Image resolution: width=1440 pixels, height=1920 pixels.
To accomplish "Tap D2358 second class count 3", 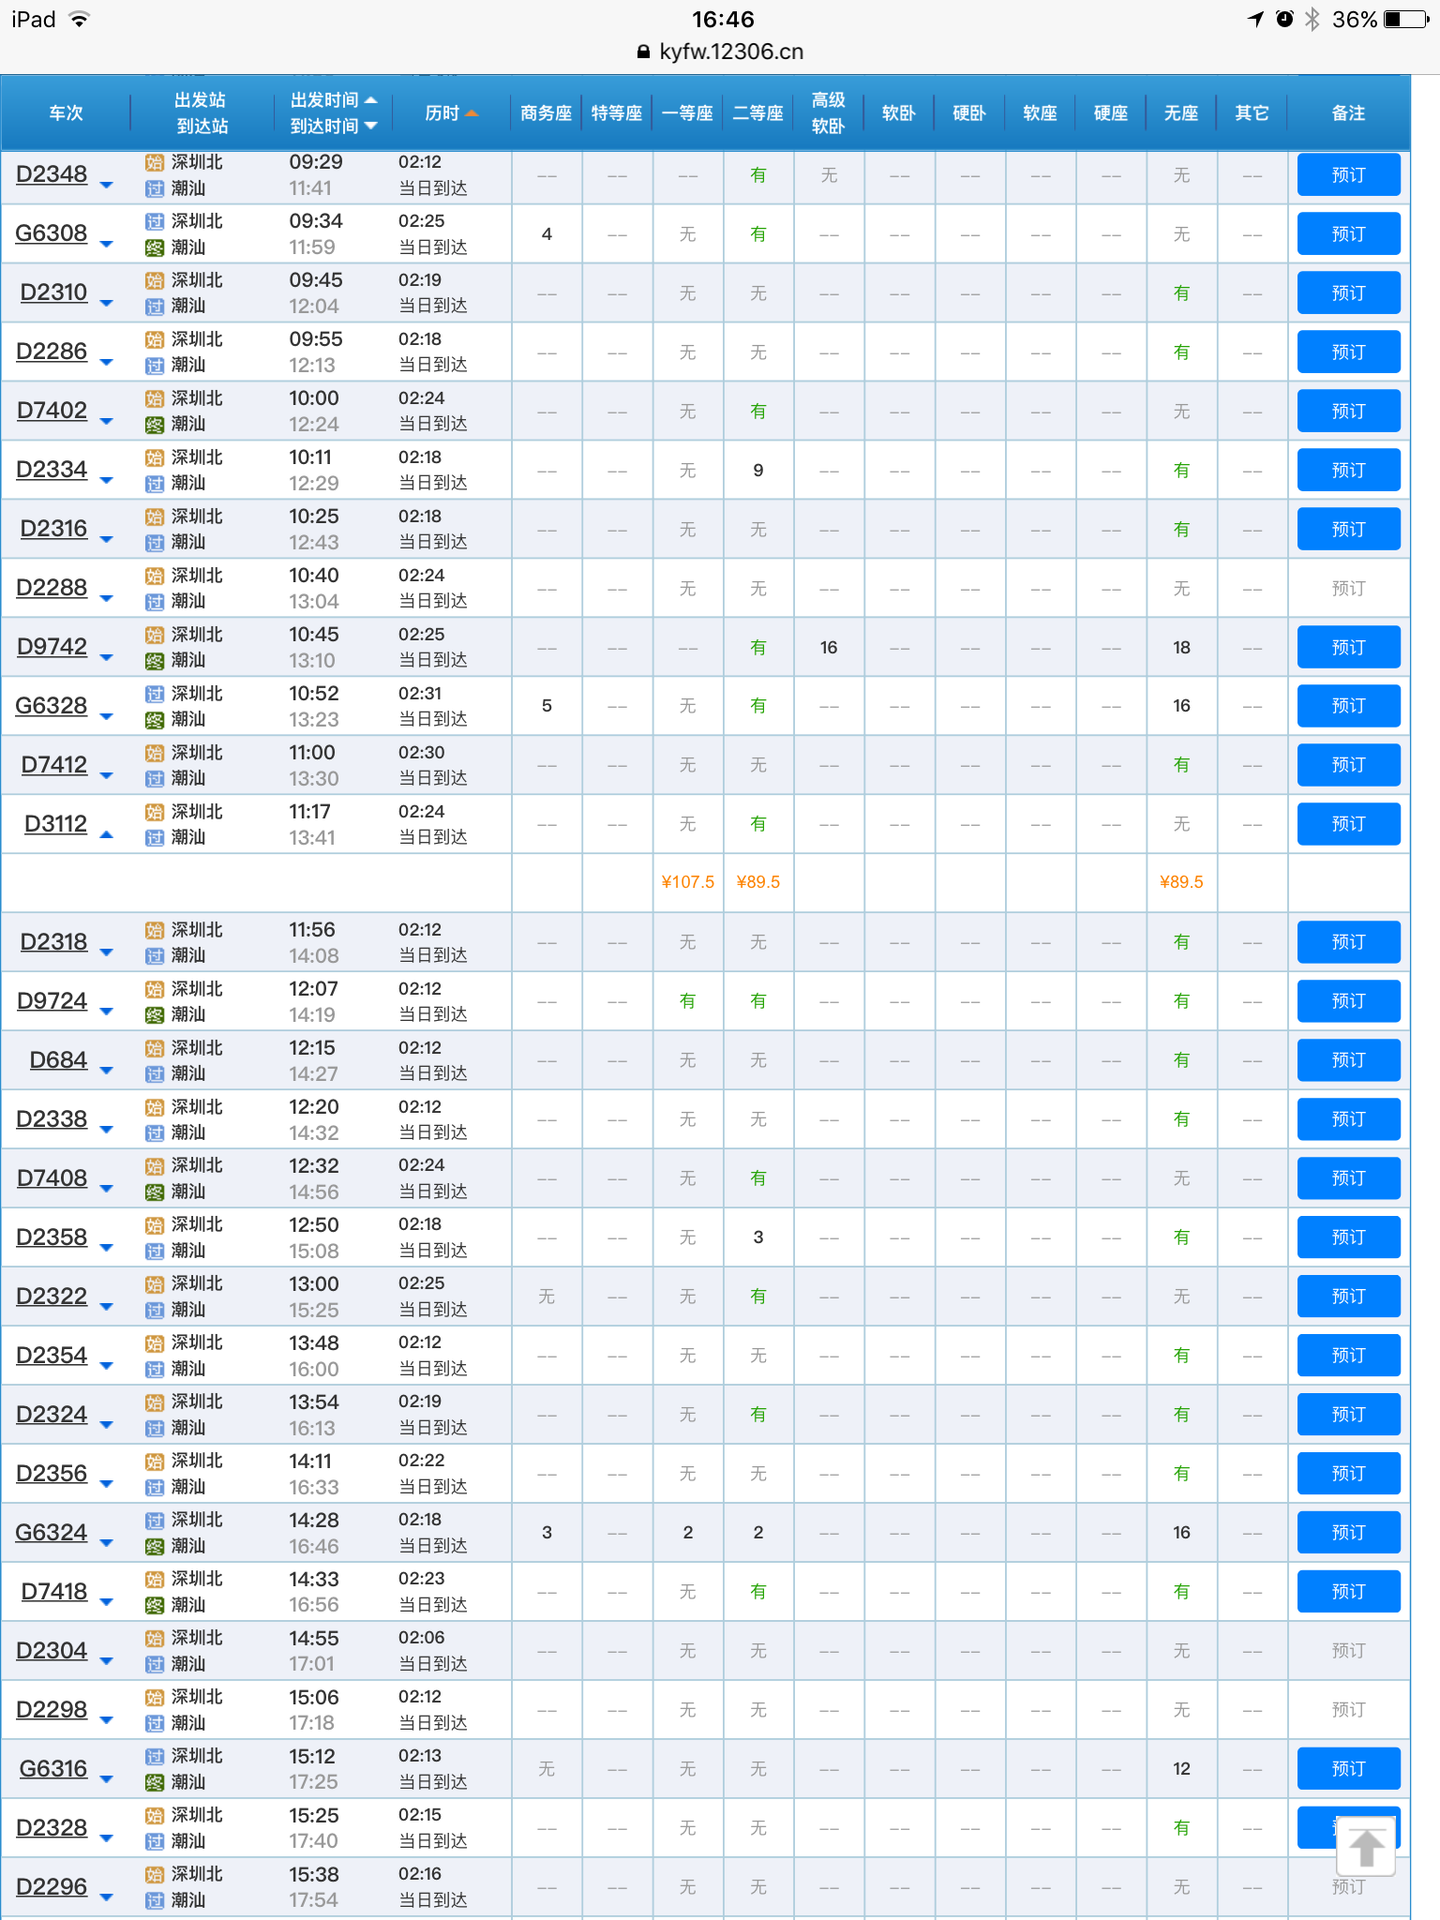I will [758, 1238].
